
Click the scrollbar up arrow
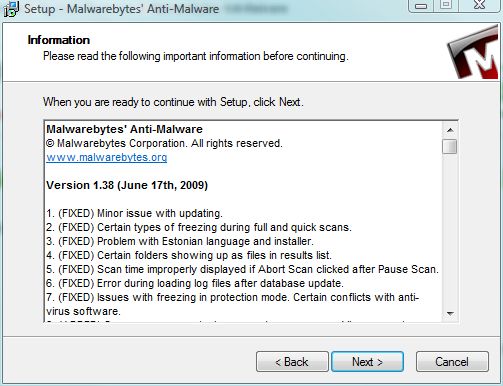450,130
